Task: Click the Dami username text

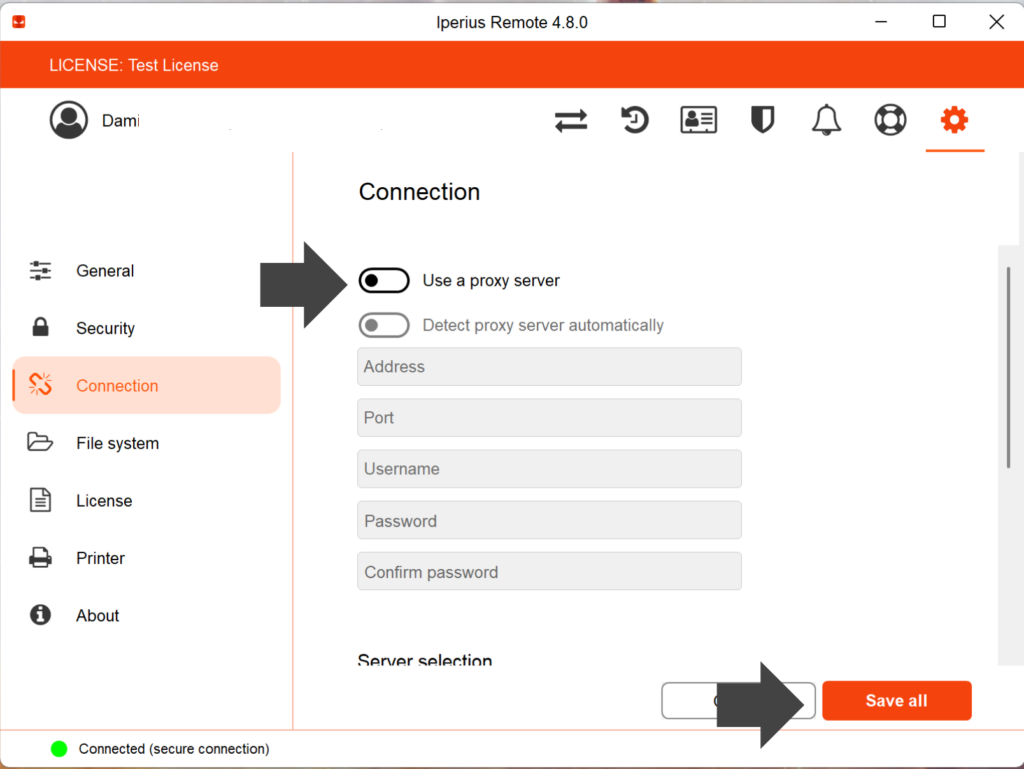Action: (x=120, y=121)
